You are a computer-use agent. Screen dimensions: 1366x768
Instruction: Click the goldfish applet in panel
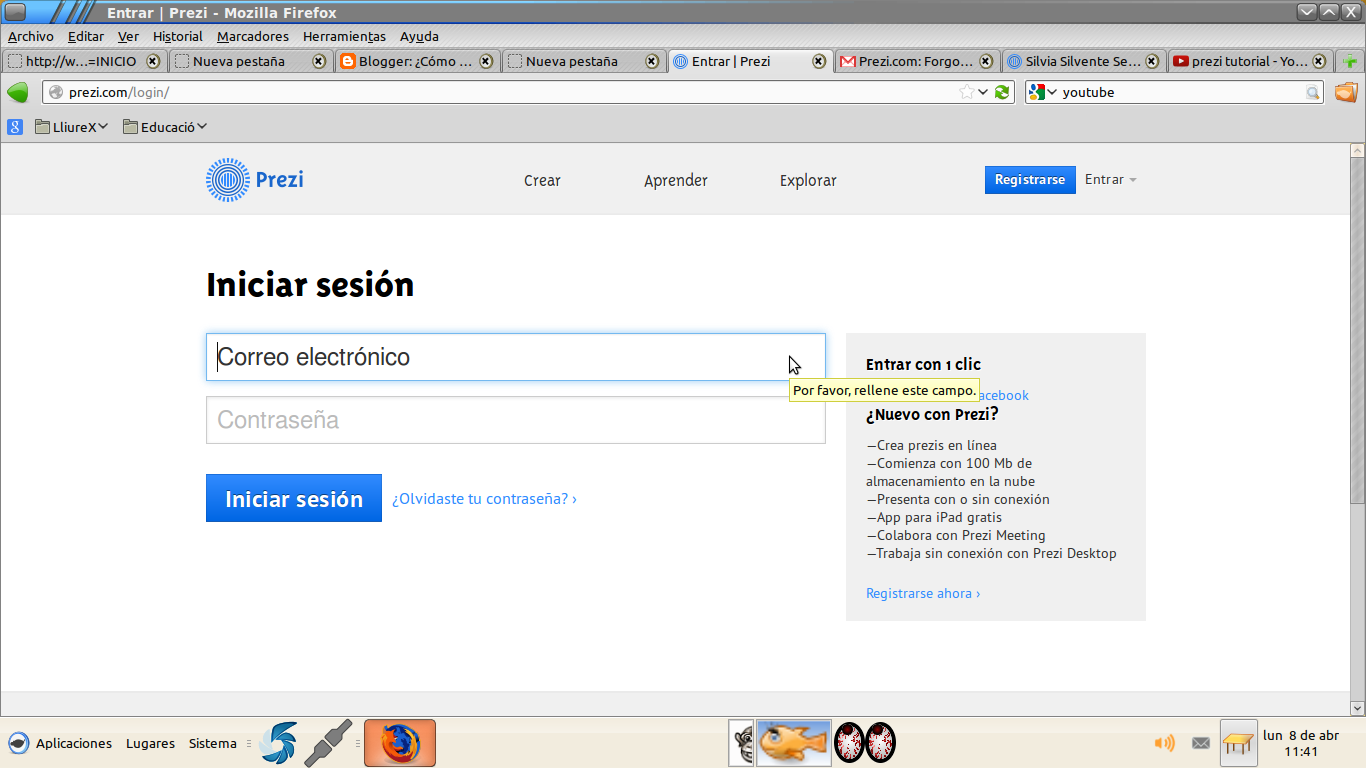(x=794, y=743)
